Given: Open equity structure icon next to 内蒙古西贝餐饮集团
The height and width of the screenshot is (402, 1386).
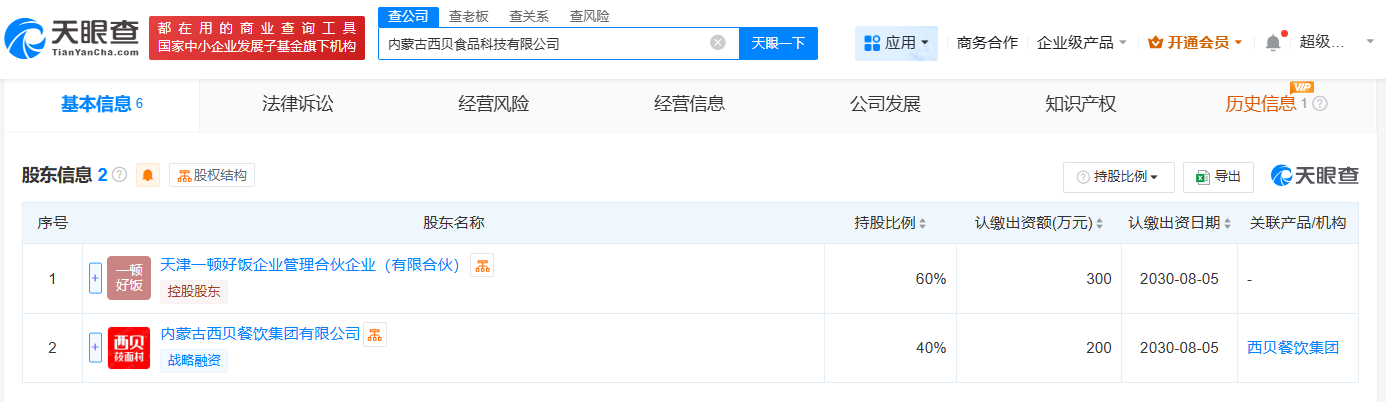Looking at the screenshot, I should [375, 335].
